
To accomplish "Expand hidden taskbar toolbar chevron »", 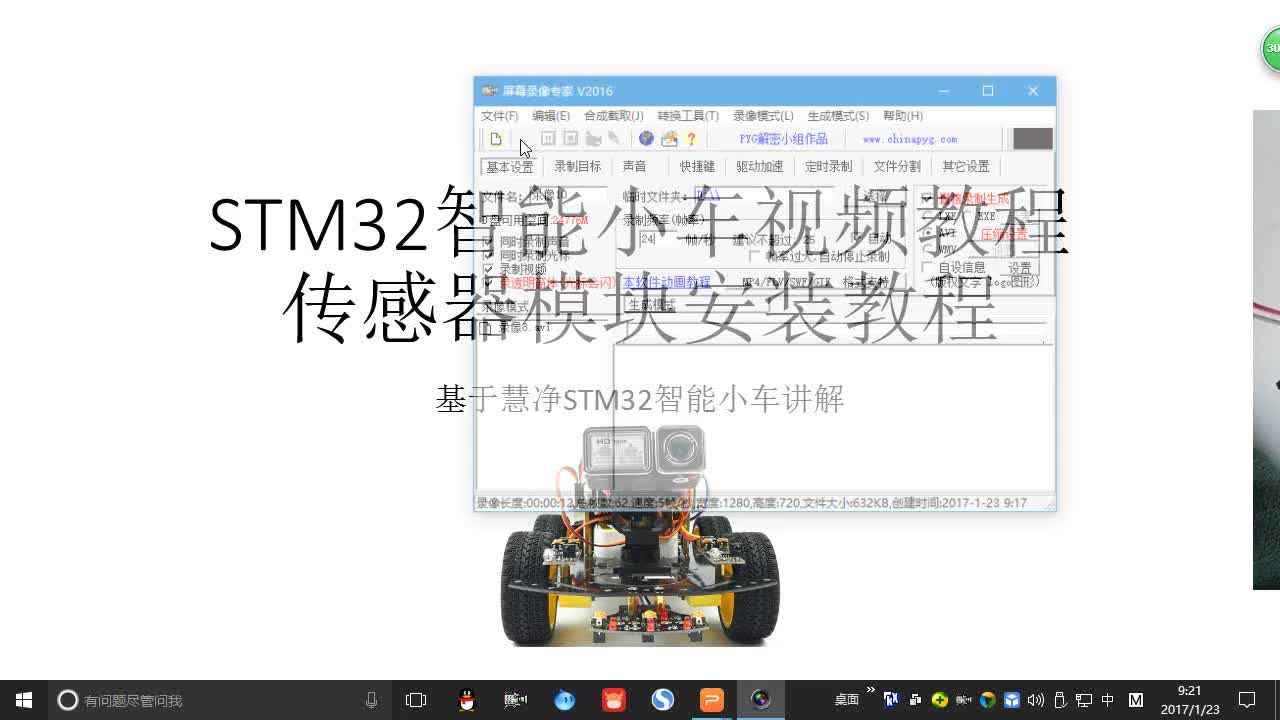I will click(870, 691).
